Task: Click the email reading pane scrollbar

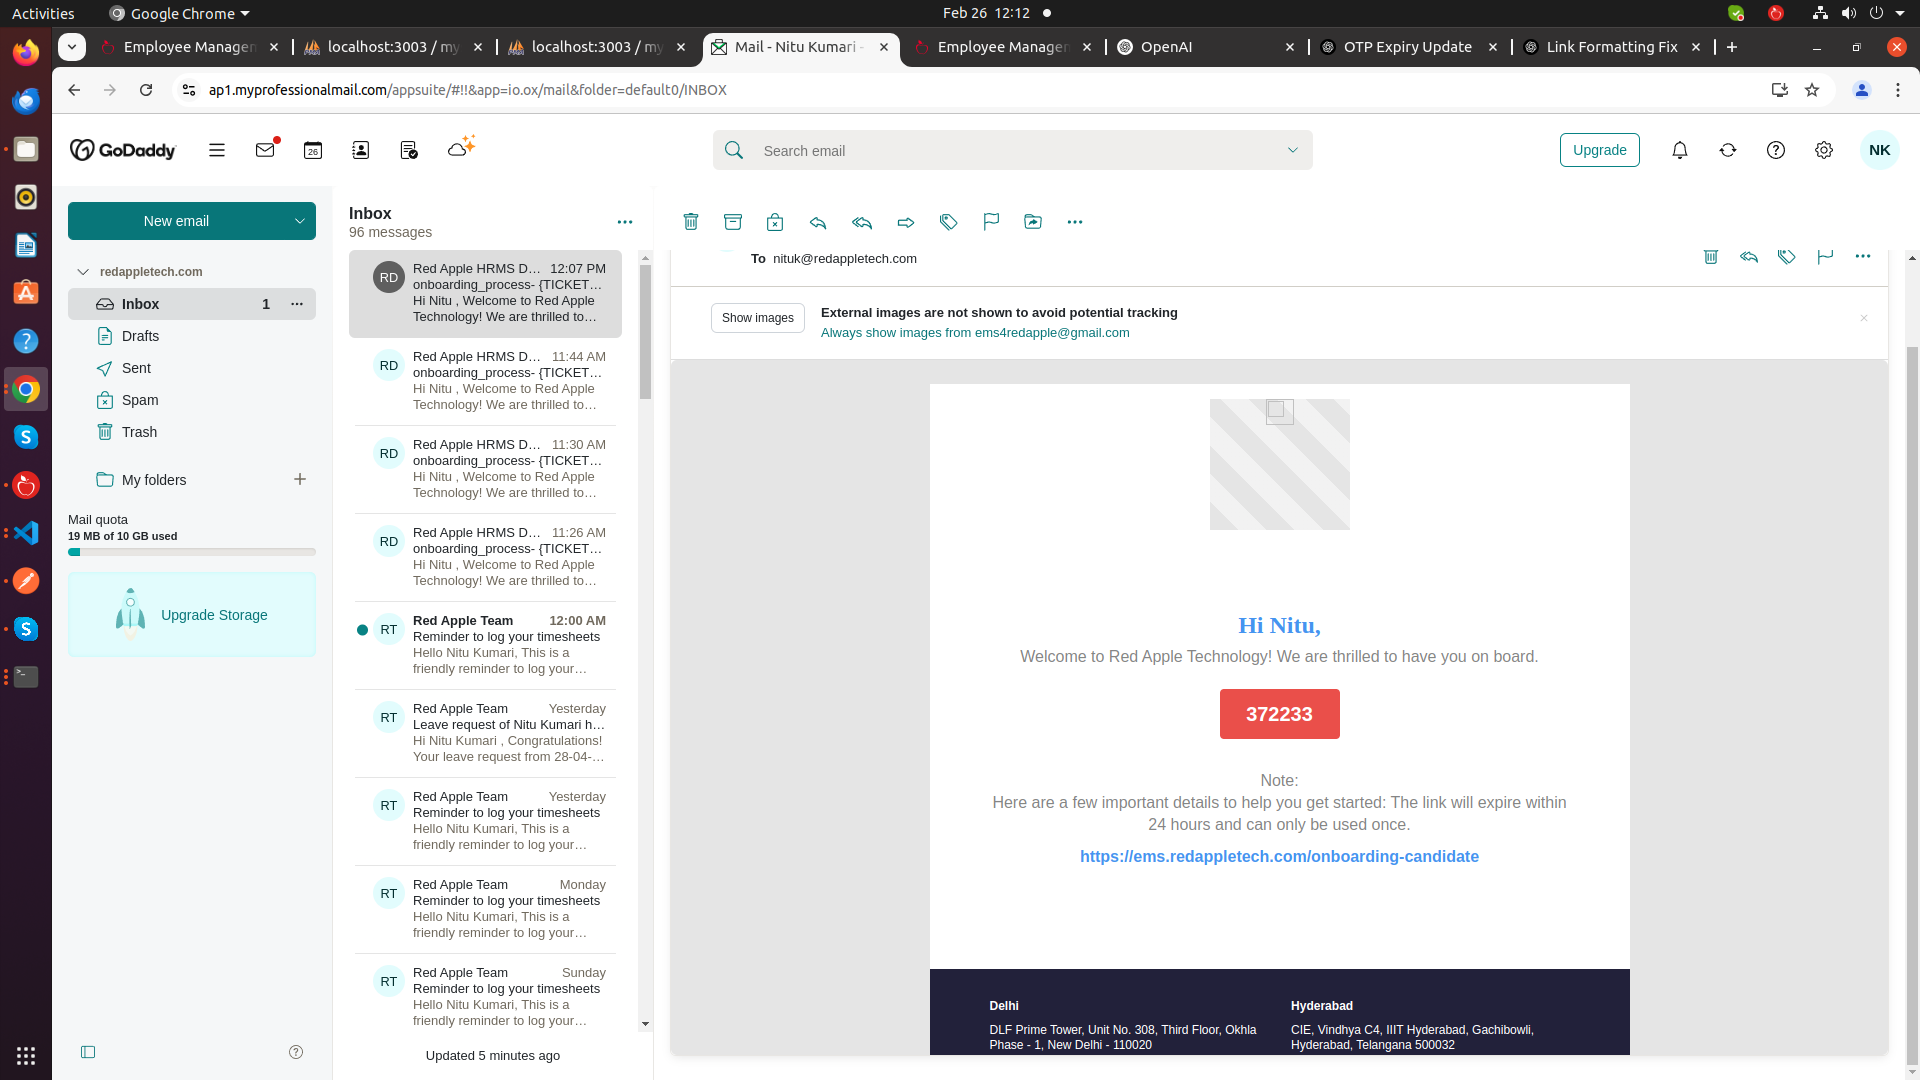Action: 1913,706
